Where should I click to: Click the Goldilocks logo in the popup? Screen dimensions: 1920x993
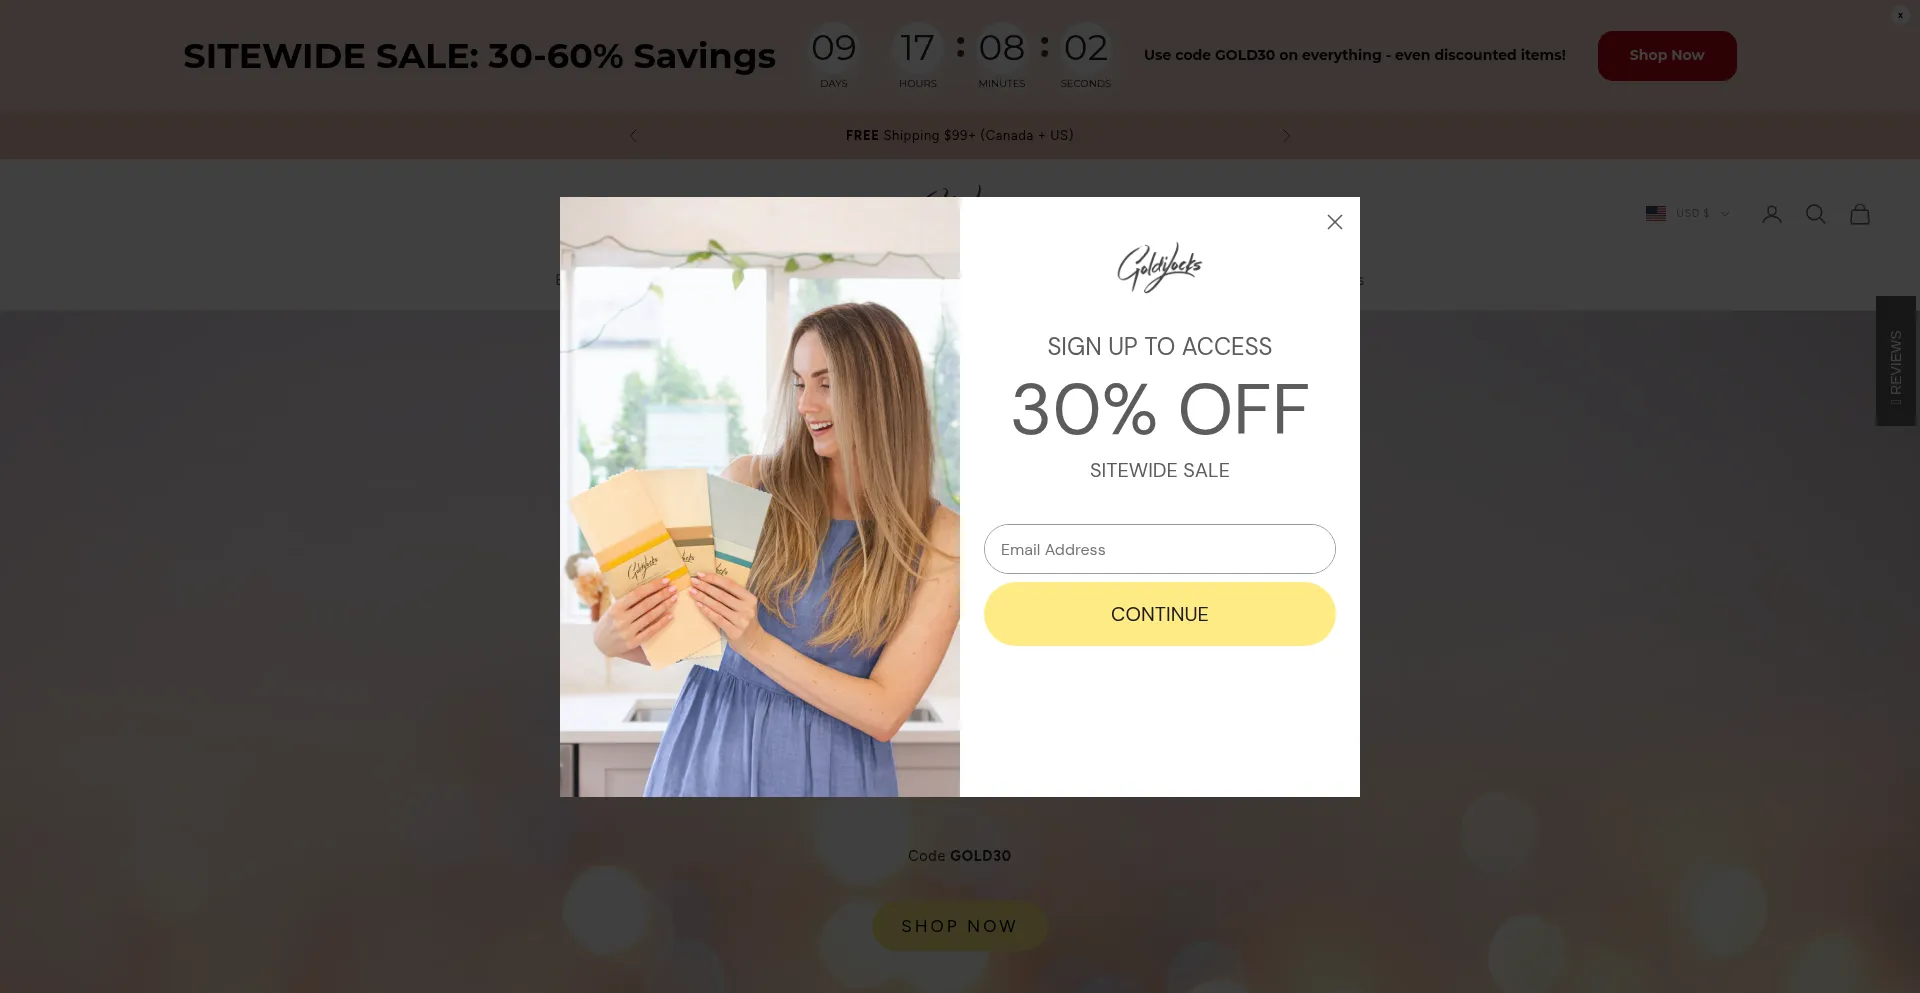coord(1160,267)
